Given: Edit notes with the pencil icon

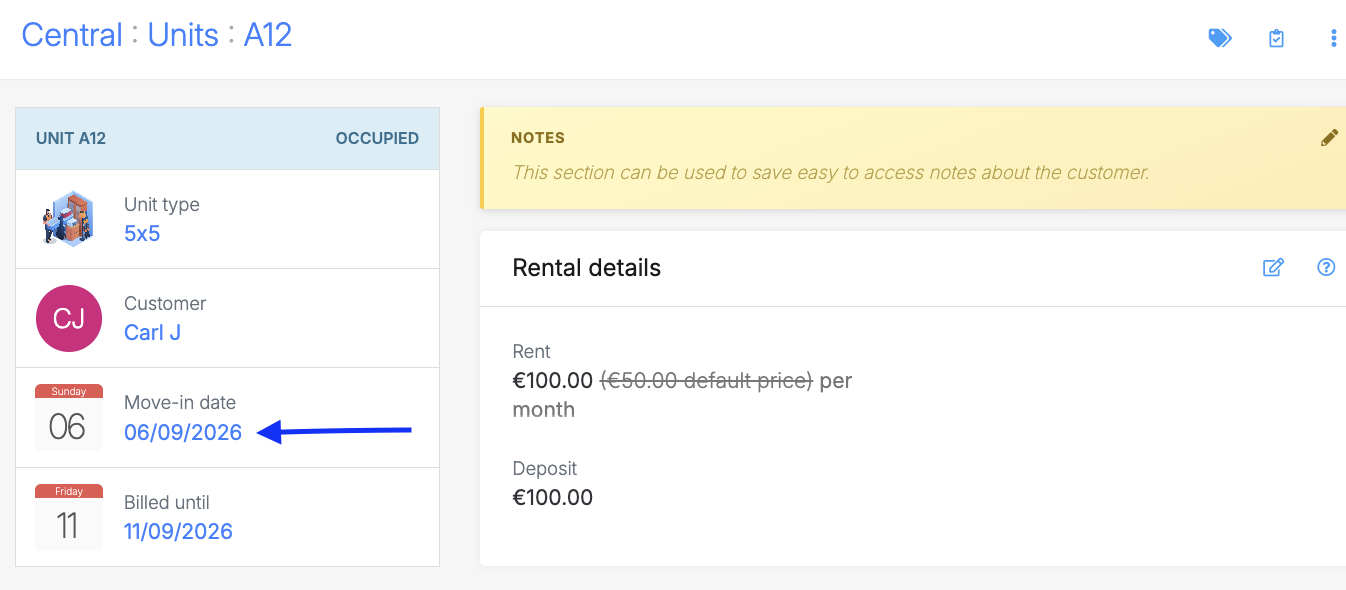Looking at the screenshot, I should (1329, 138).
